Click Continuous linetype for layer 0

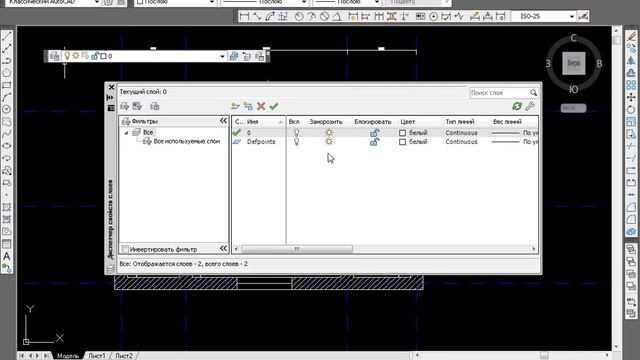(461, 133)
